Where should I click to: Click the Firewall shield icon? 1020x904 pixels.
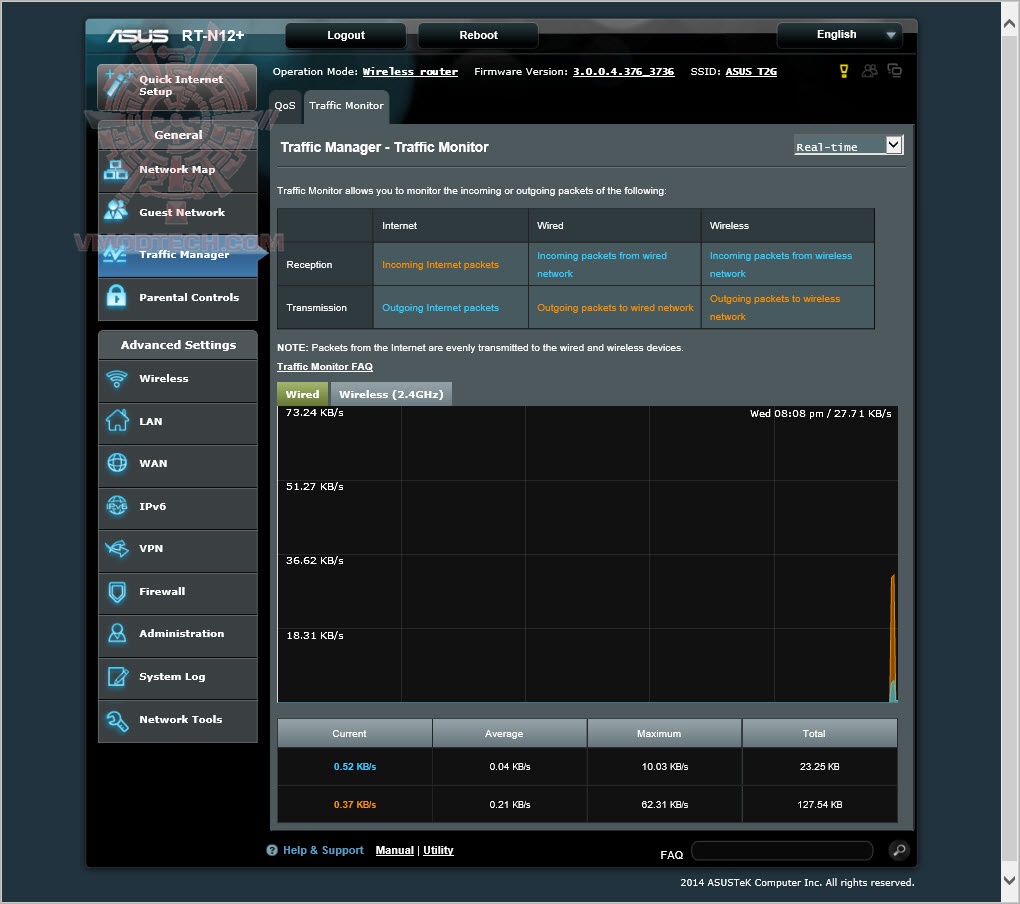[x=117, y=591]
